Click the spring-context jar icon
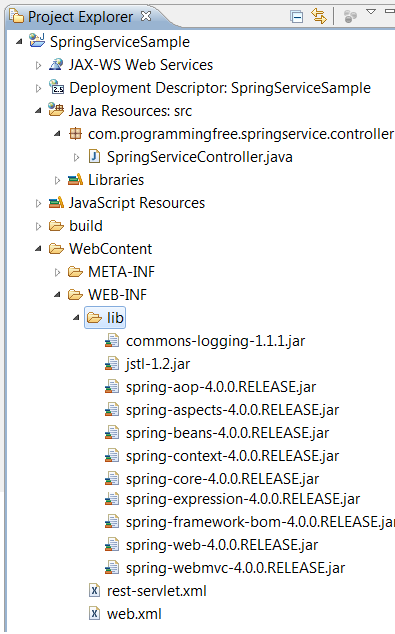 click(x=112, y=456)
